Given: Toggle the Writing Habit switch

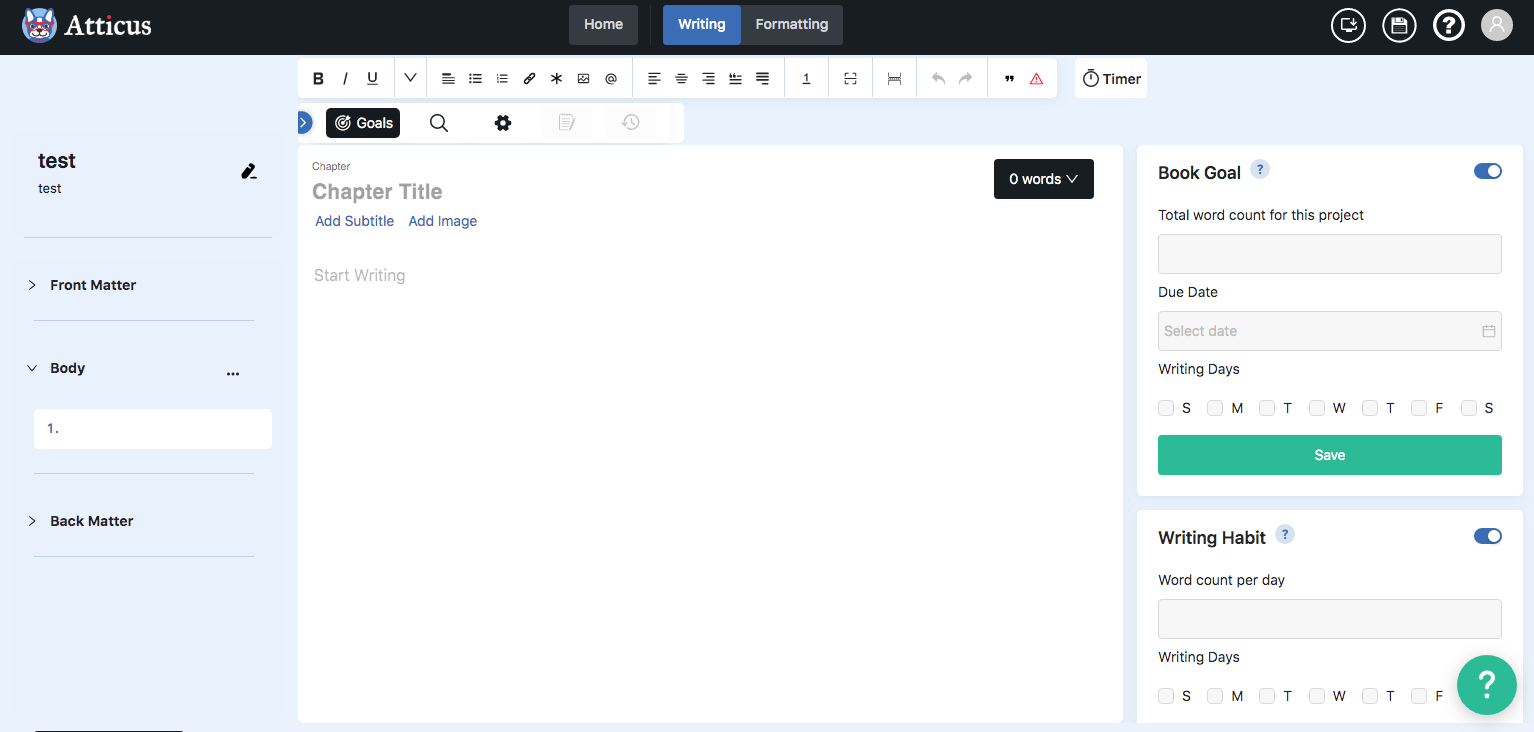Looking at the screenshot, I should (1487, 536).
